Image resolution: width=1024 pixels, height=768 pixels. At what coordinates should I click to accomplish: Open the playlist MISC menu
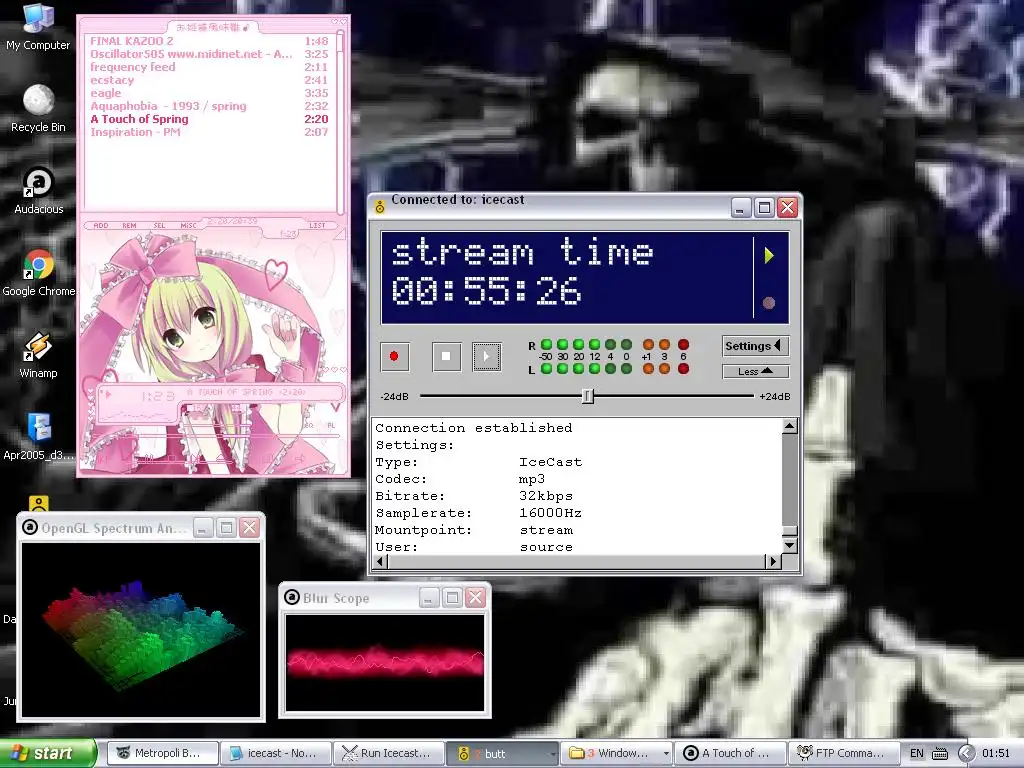[x=188, y=225]
